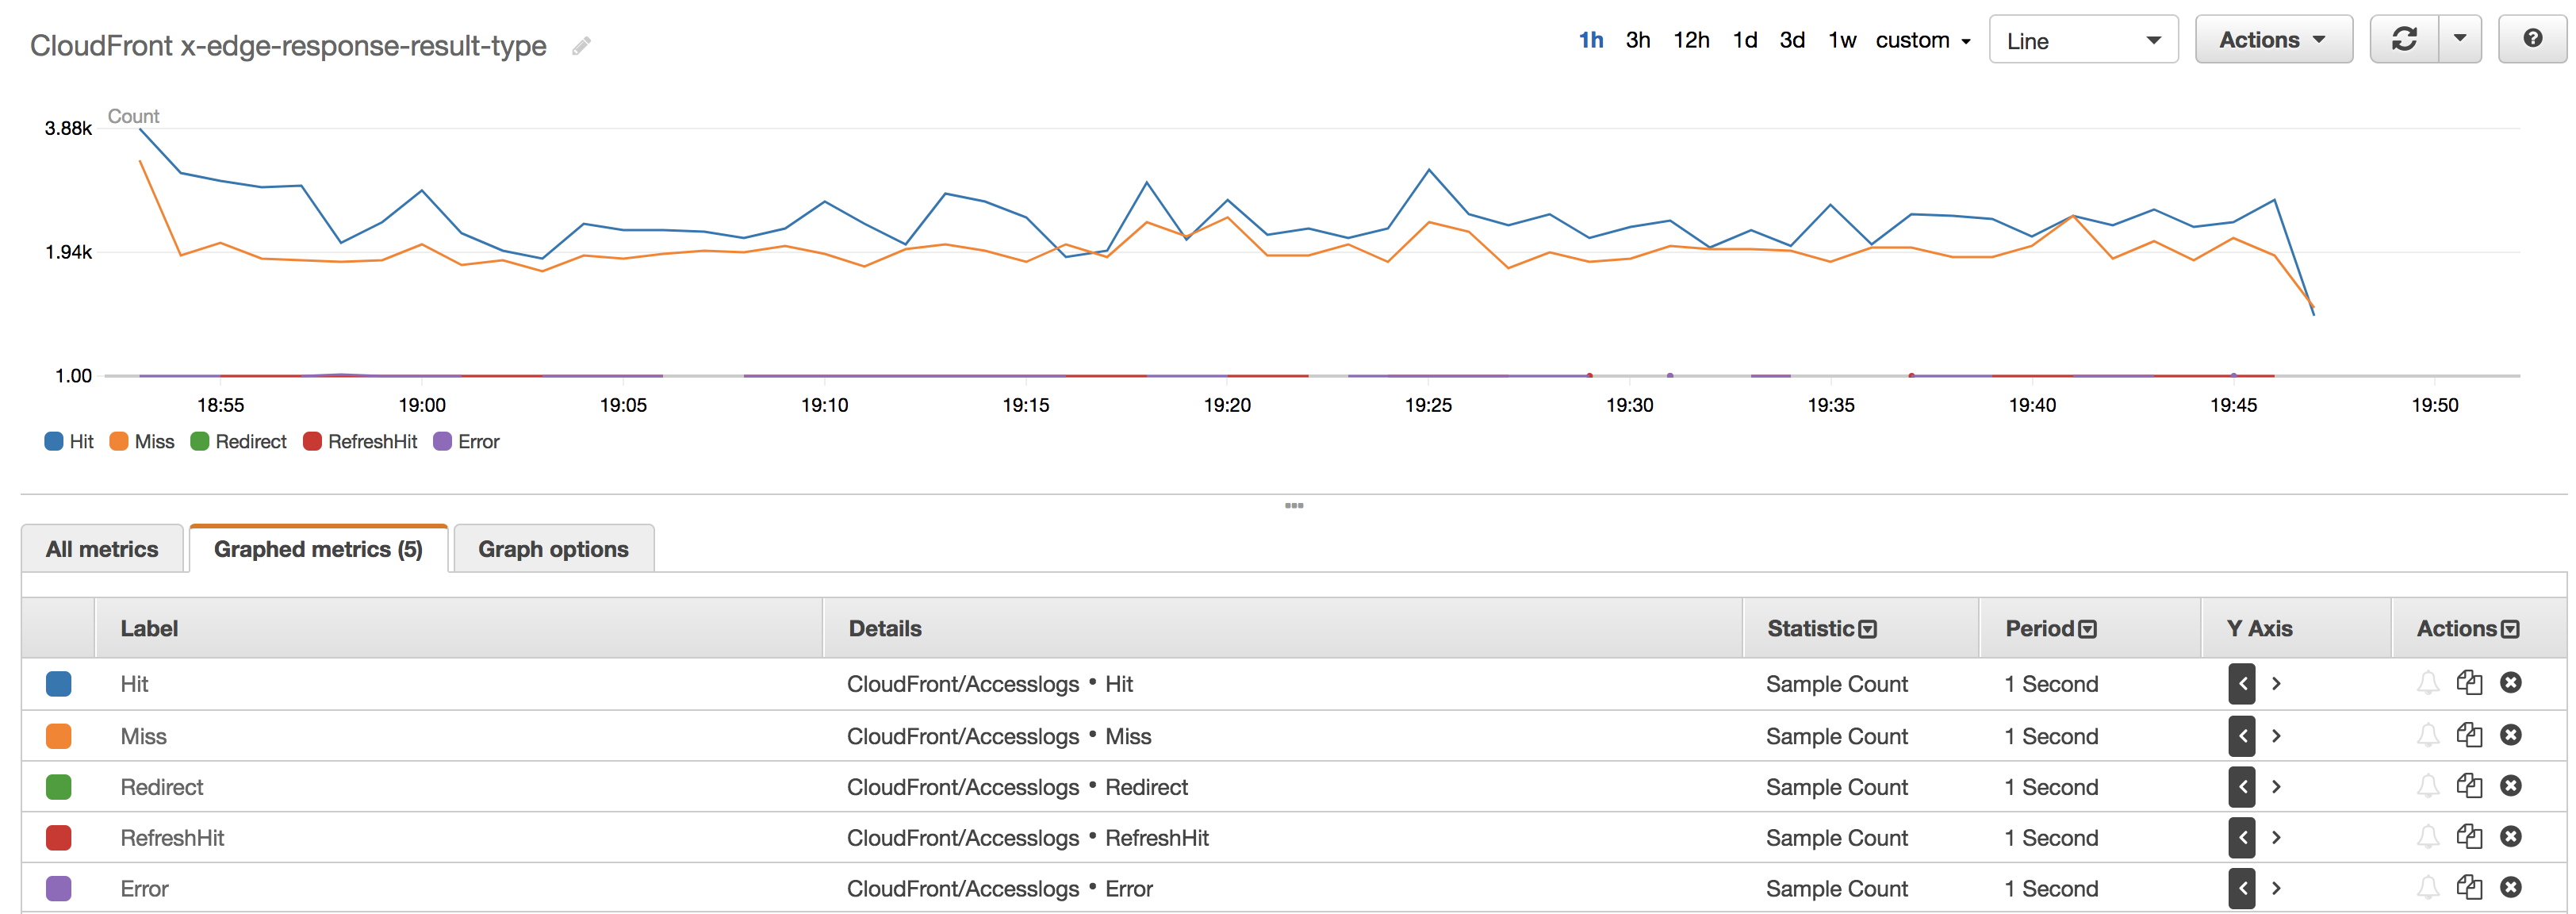Expand the Actions dropdown button
This screenshot has height=914, width=2576.
click(x=2272, y=40)
